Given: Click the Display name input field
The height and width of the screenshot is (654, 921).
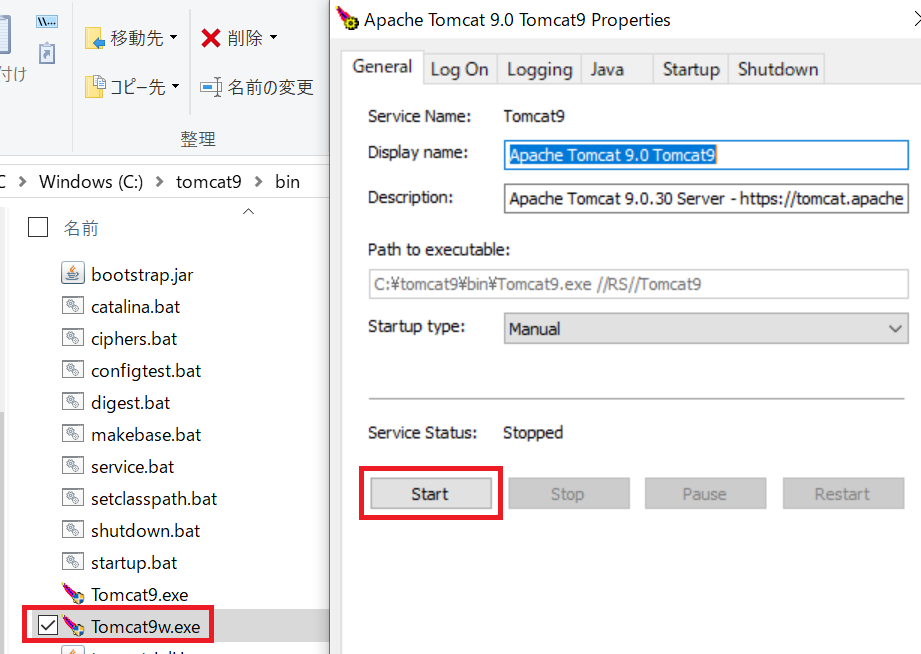Looking at the screenshot, I should (x=706, y=155).
